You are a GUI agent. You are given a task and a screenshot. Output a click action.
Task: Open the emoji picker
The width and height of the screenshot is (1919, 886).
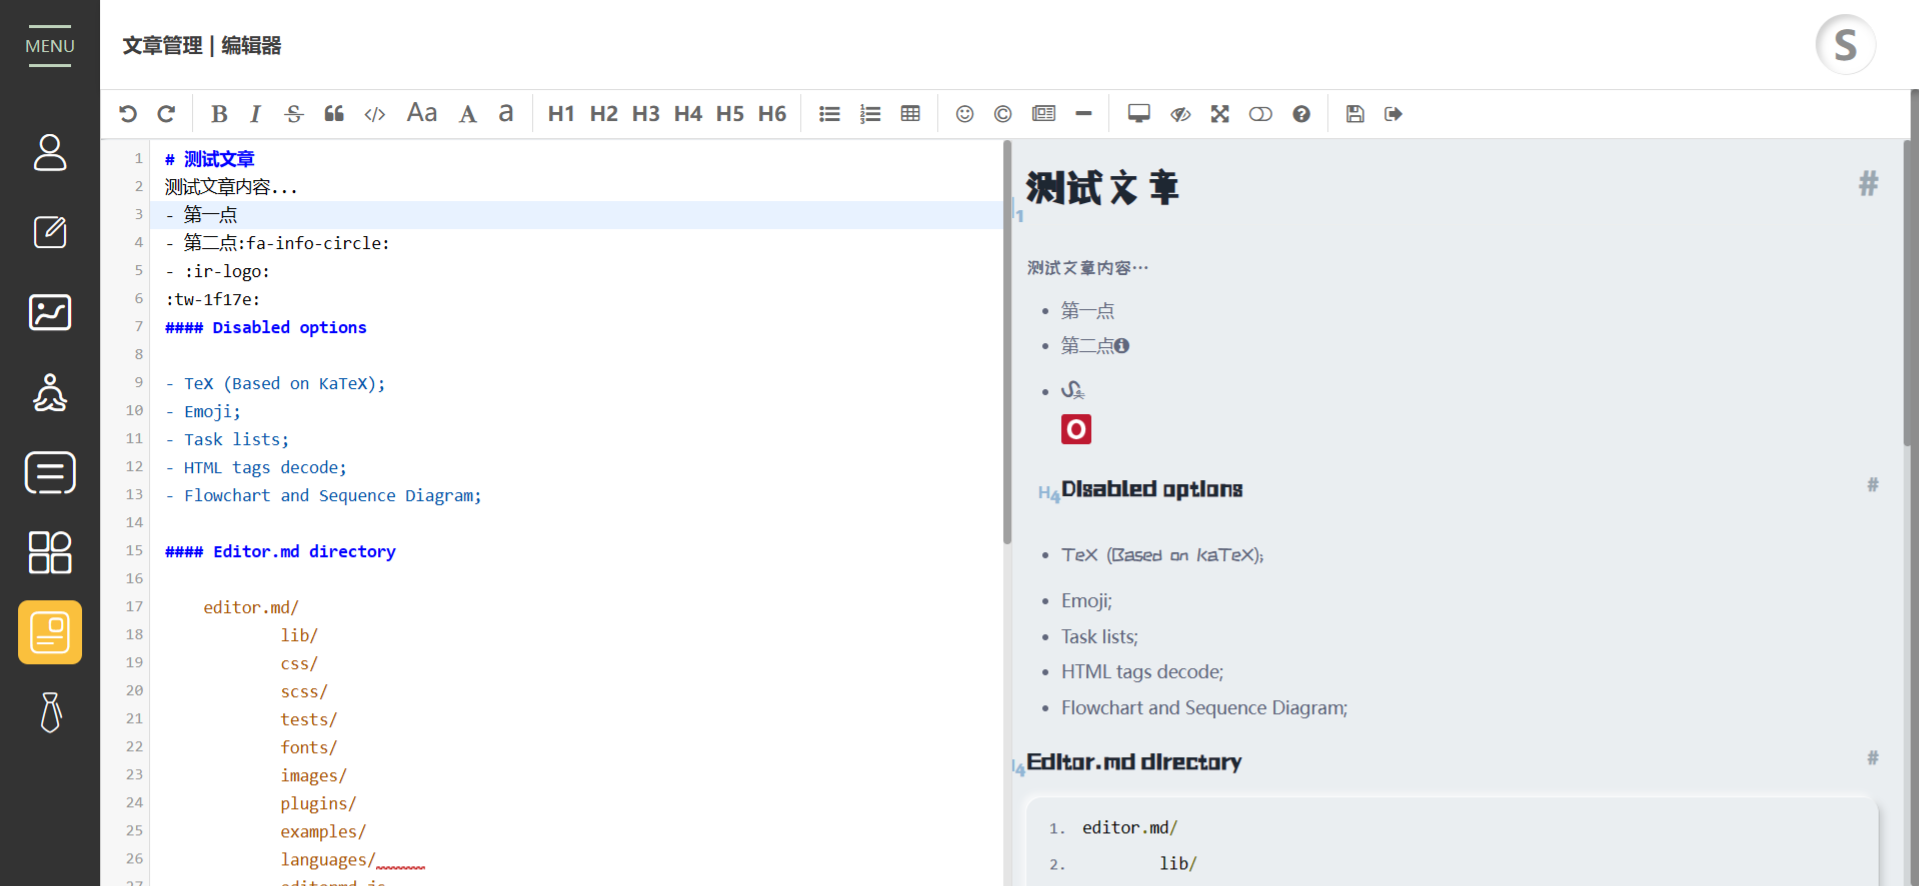(x=964, y=114)
